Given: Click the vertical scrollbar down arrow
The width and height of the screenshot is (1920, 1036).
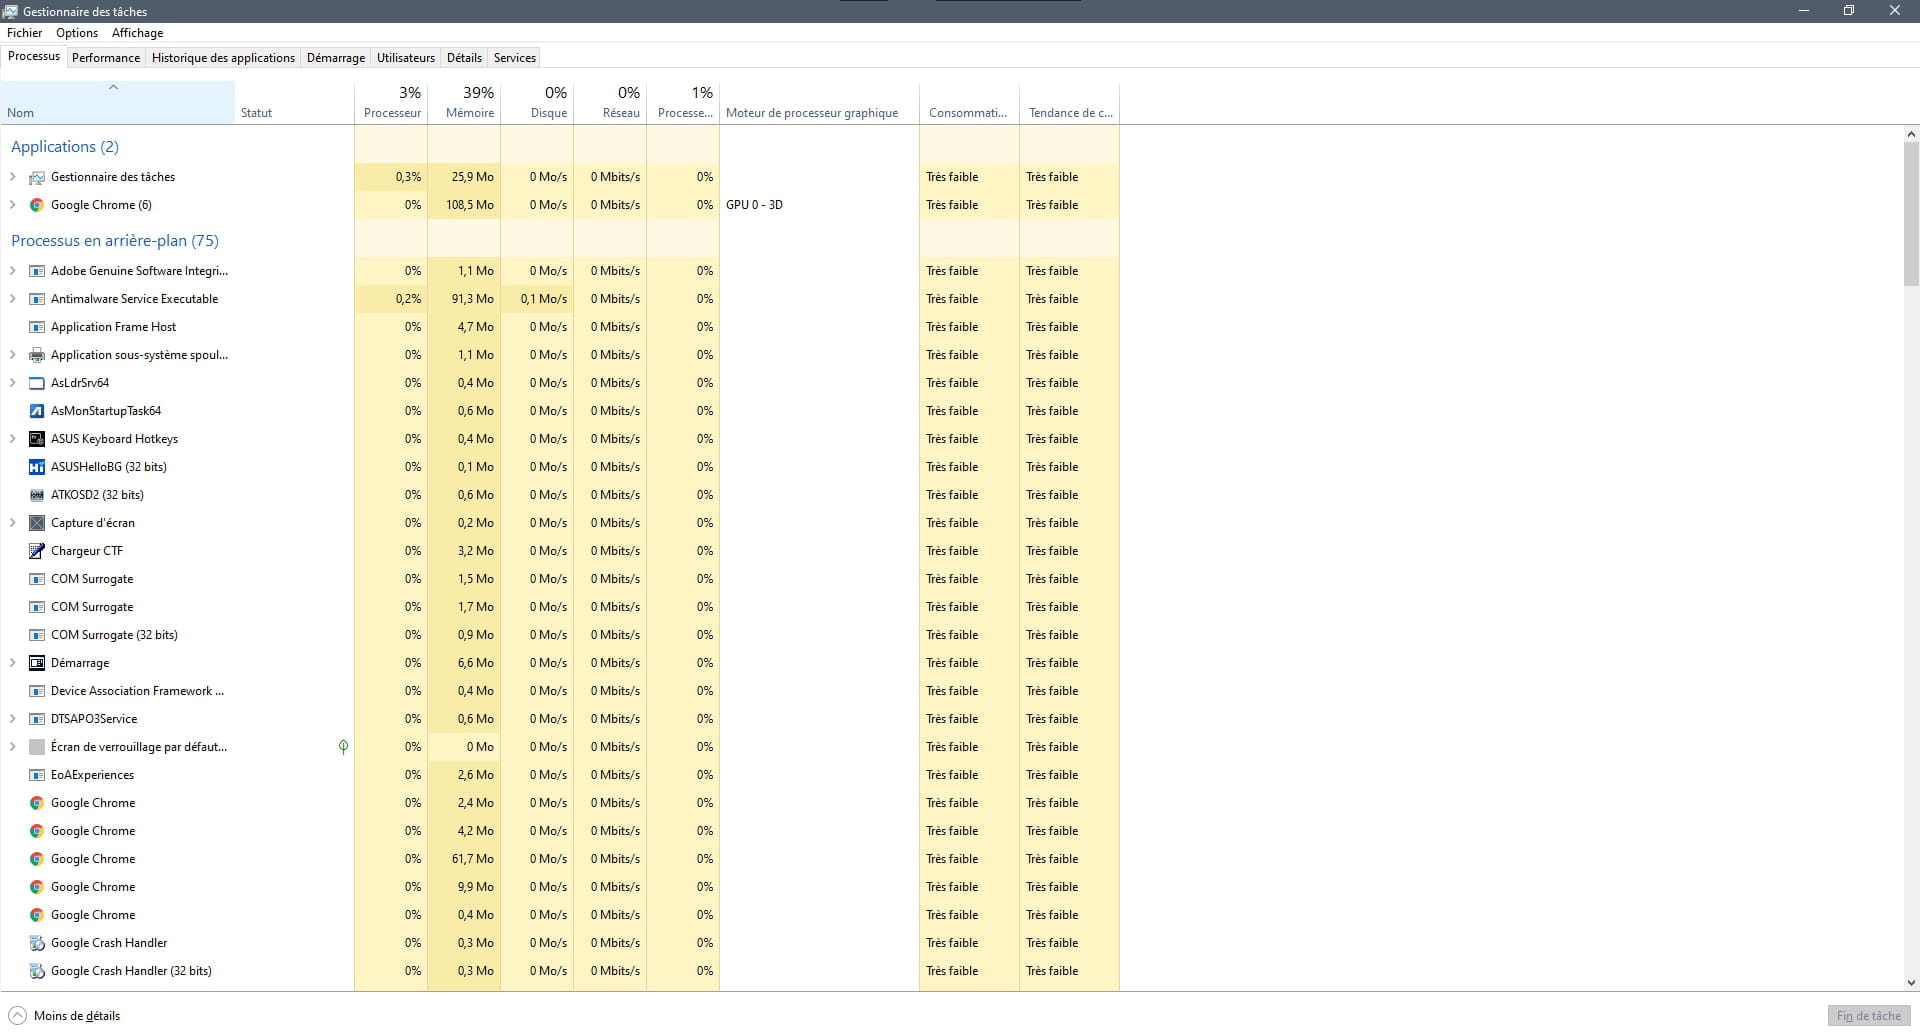Looking at the screenshot, I should tap(1911, 983).
